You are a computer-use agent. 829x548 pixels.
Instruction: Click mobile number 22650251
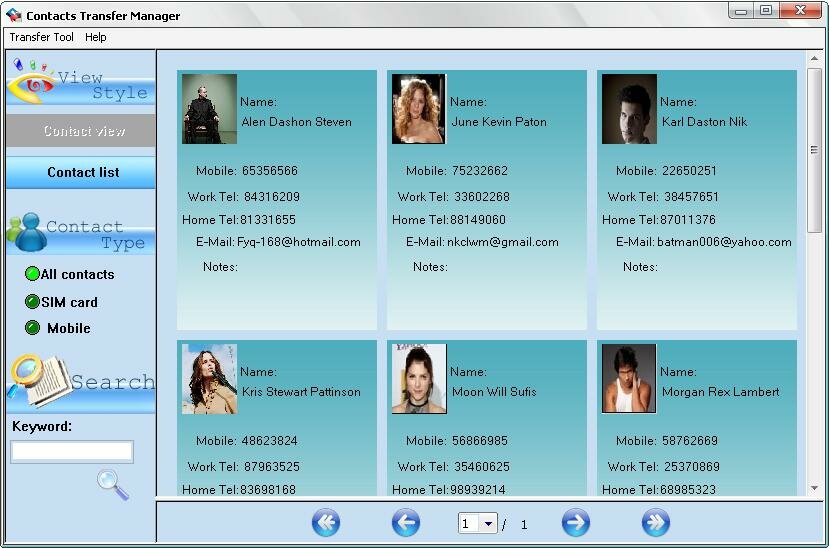(x=689, y=171)
